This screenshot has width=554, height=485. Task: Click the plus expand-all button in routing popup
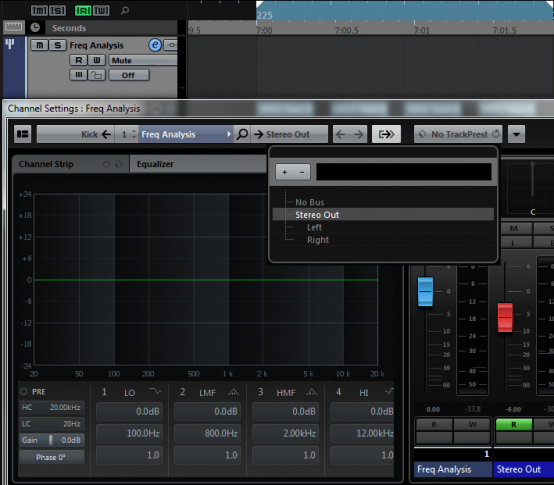(285, 172)
